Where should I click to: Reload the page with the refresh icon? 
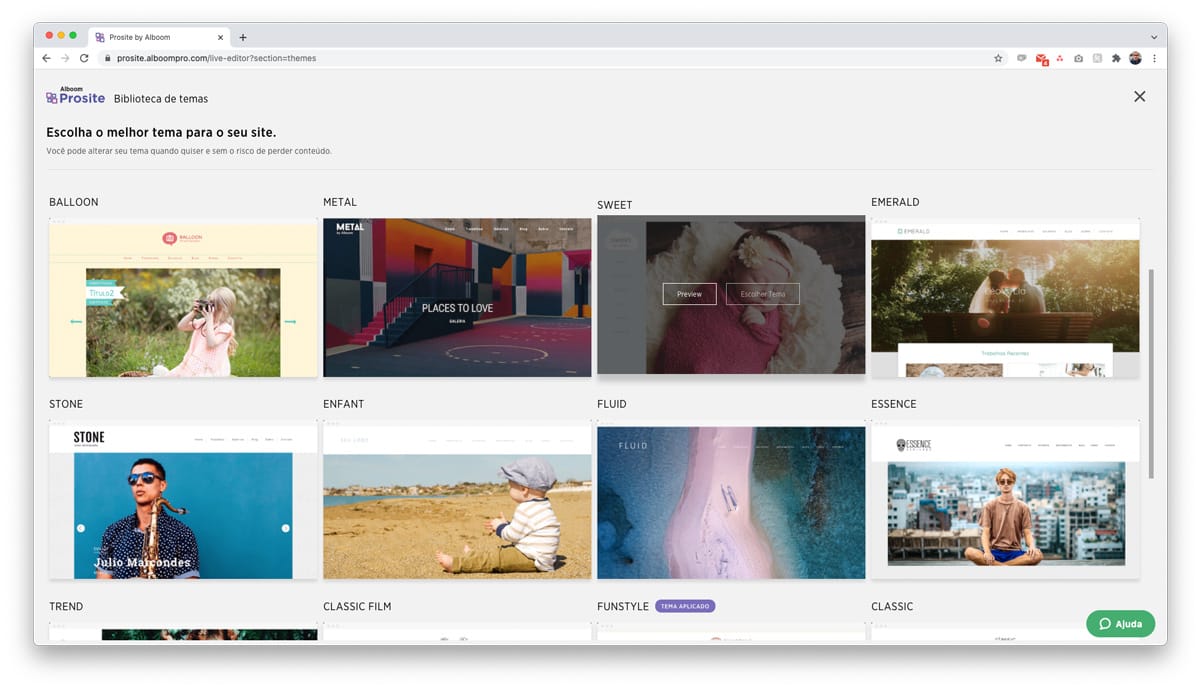[84, 58]
